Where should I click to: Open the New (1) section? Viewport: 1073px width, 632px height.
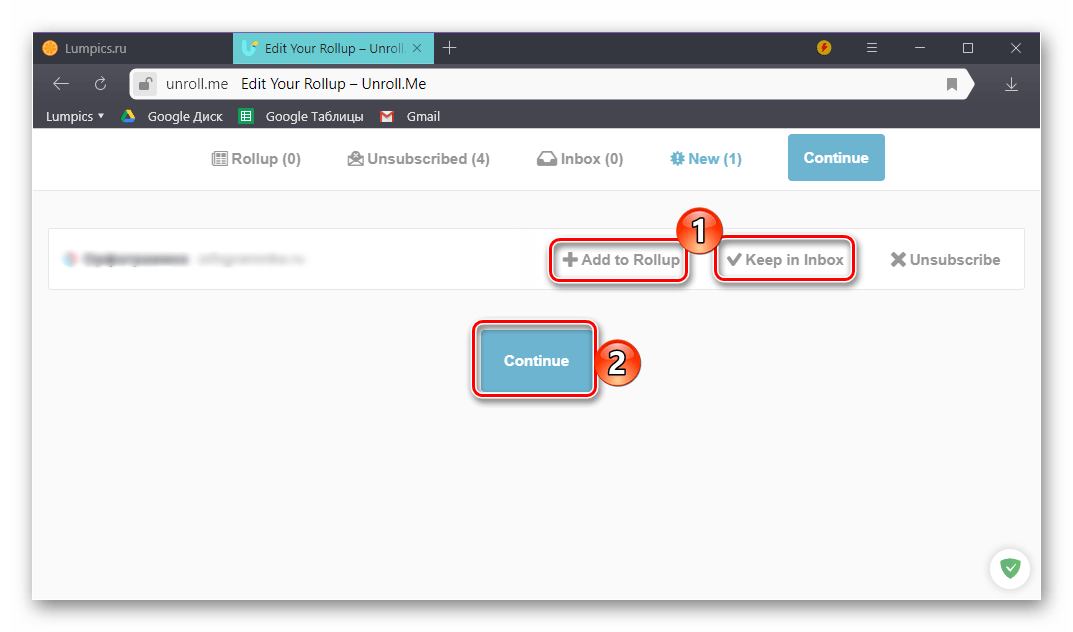706,158
